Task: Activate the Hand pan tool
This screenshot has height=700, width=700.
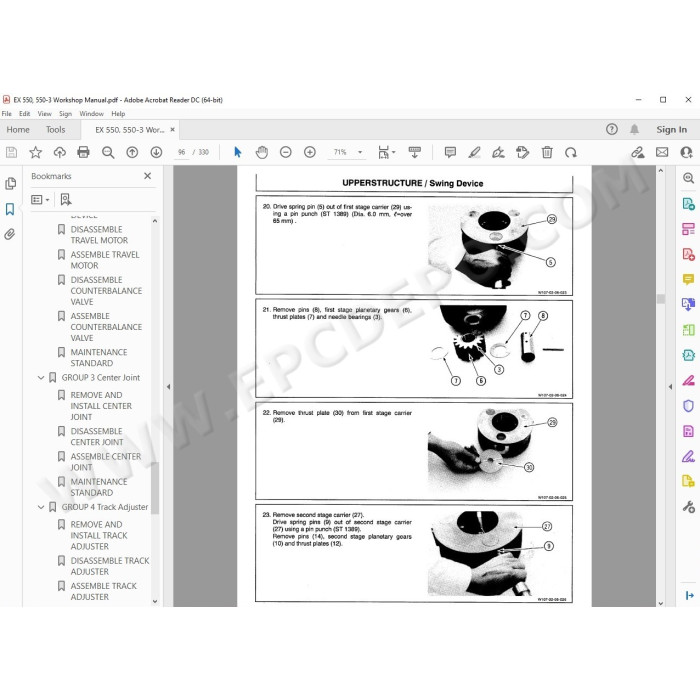Action: pos(262,152)
